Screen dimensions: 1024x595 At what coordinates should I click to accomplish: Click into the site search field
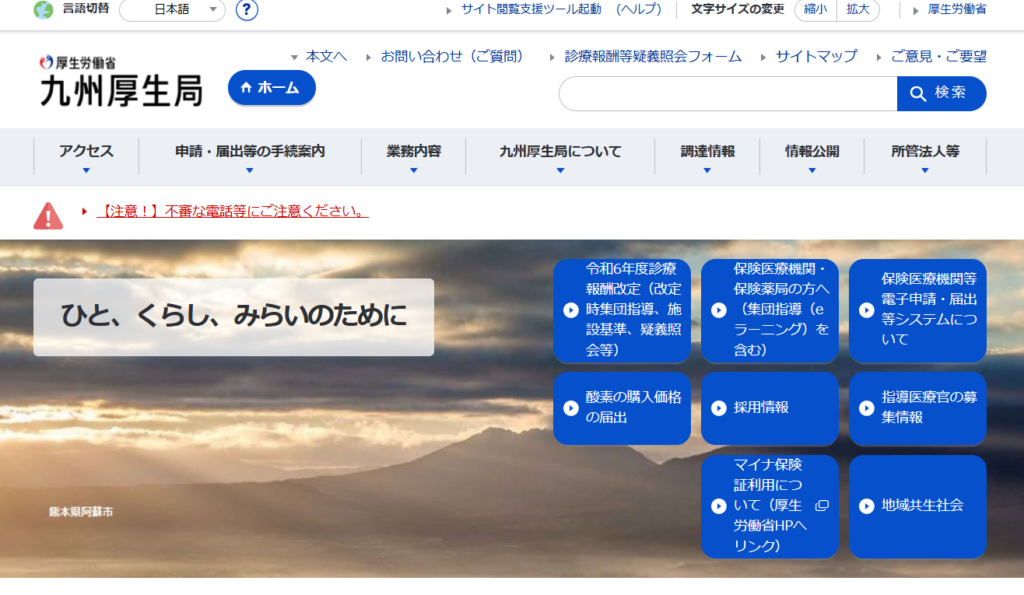point(728,93)
